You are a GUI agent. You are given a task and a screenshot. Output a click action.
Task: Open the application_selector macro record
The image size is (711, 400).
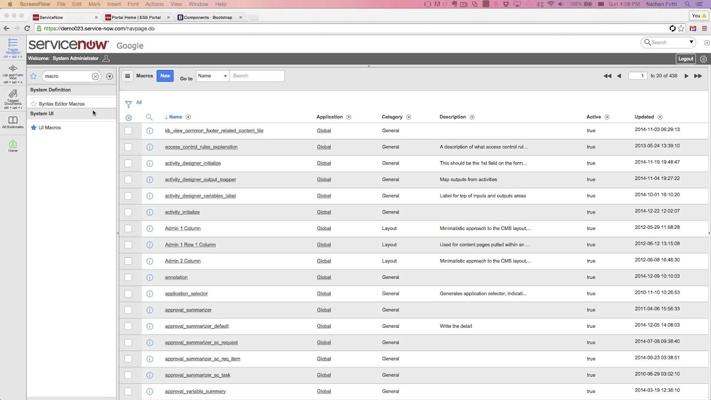click(x=186, y=293)
